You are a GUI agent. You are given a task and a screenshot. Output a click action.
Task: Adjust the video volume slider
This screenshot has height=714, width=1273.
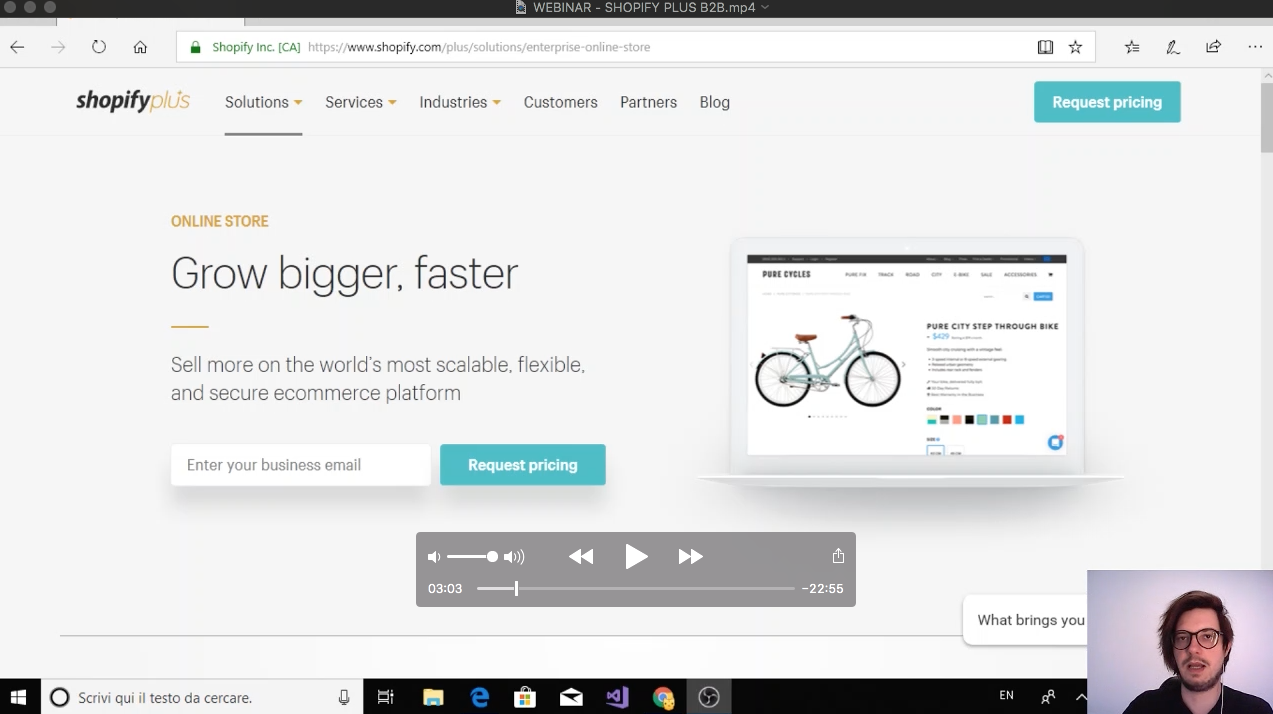(472, 557)
